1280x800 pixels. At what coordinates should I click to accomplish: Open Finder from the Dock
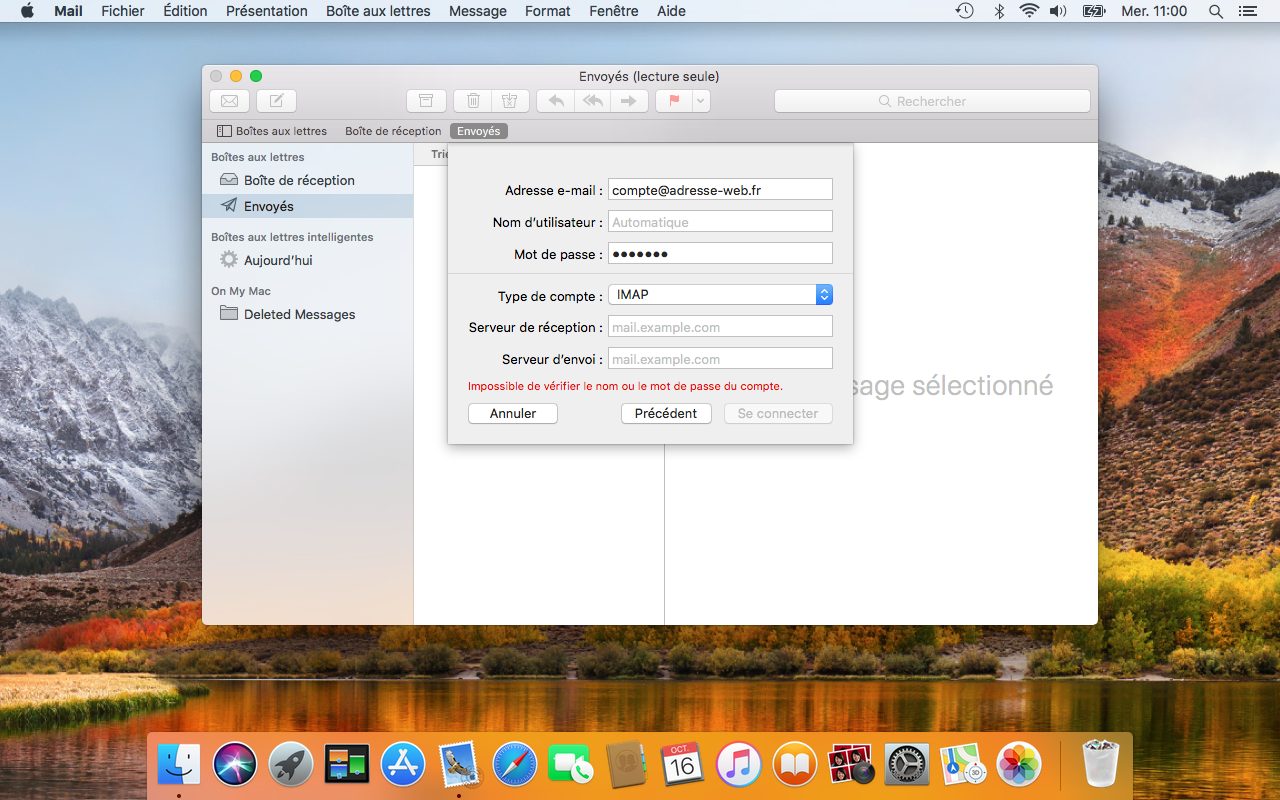pos(179,765)
